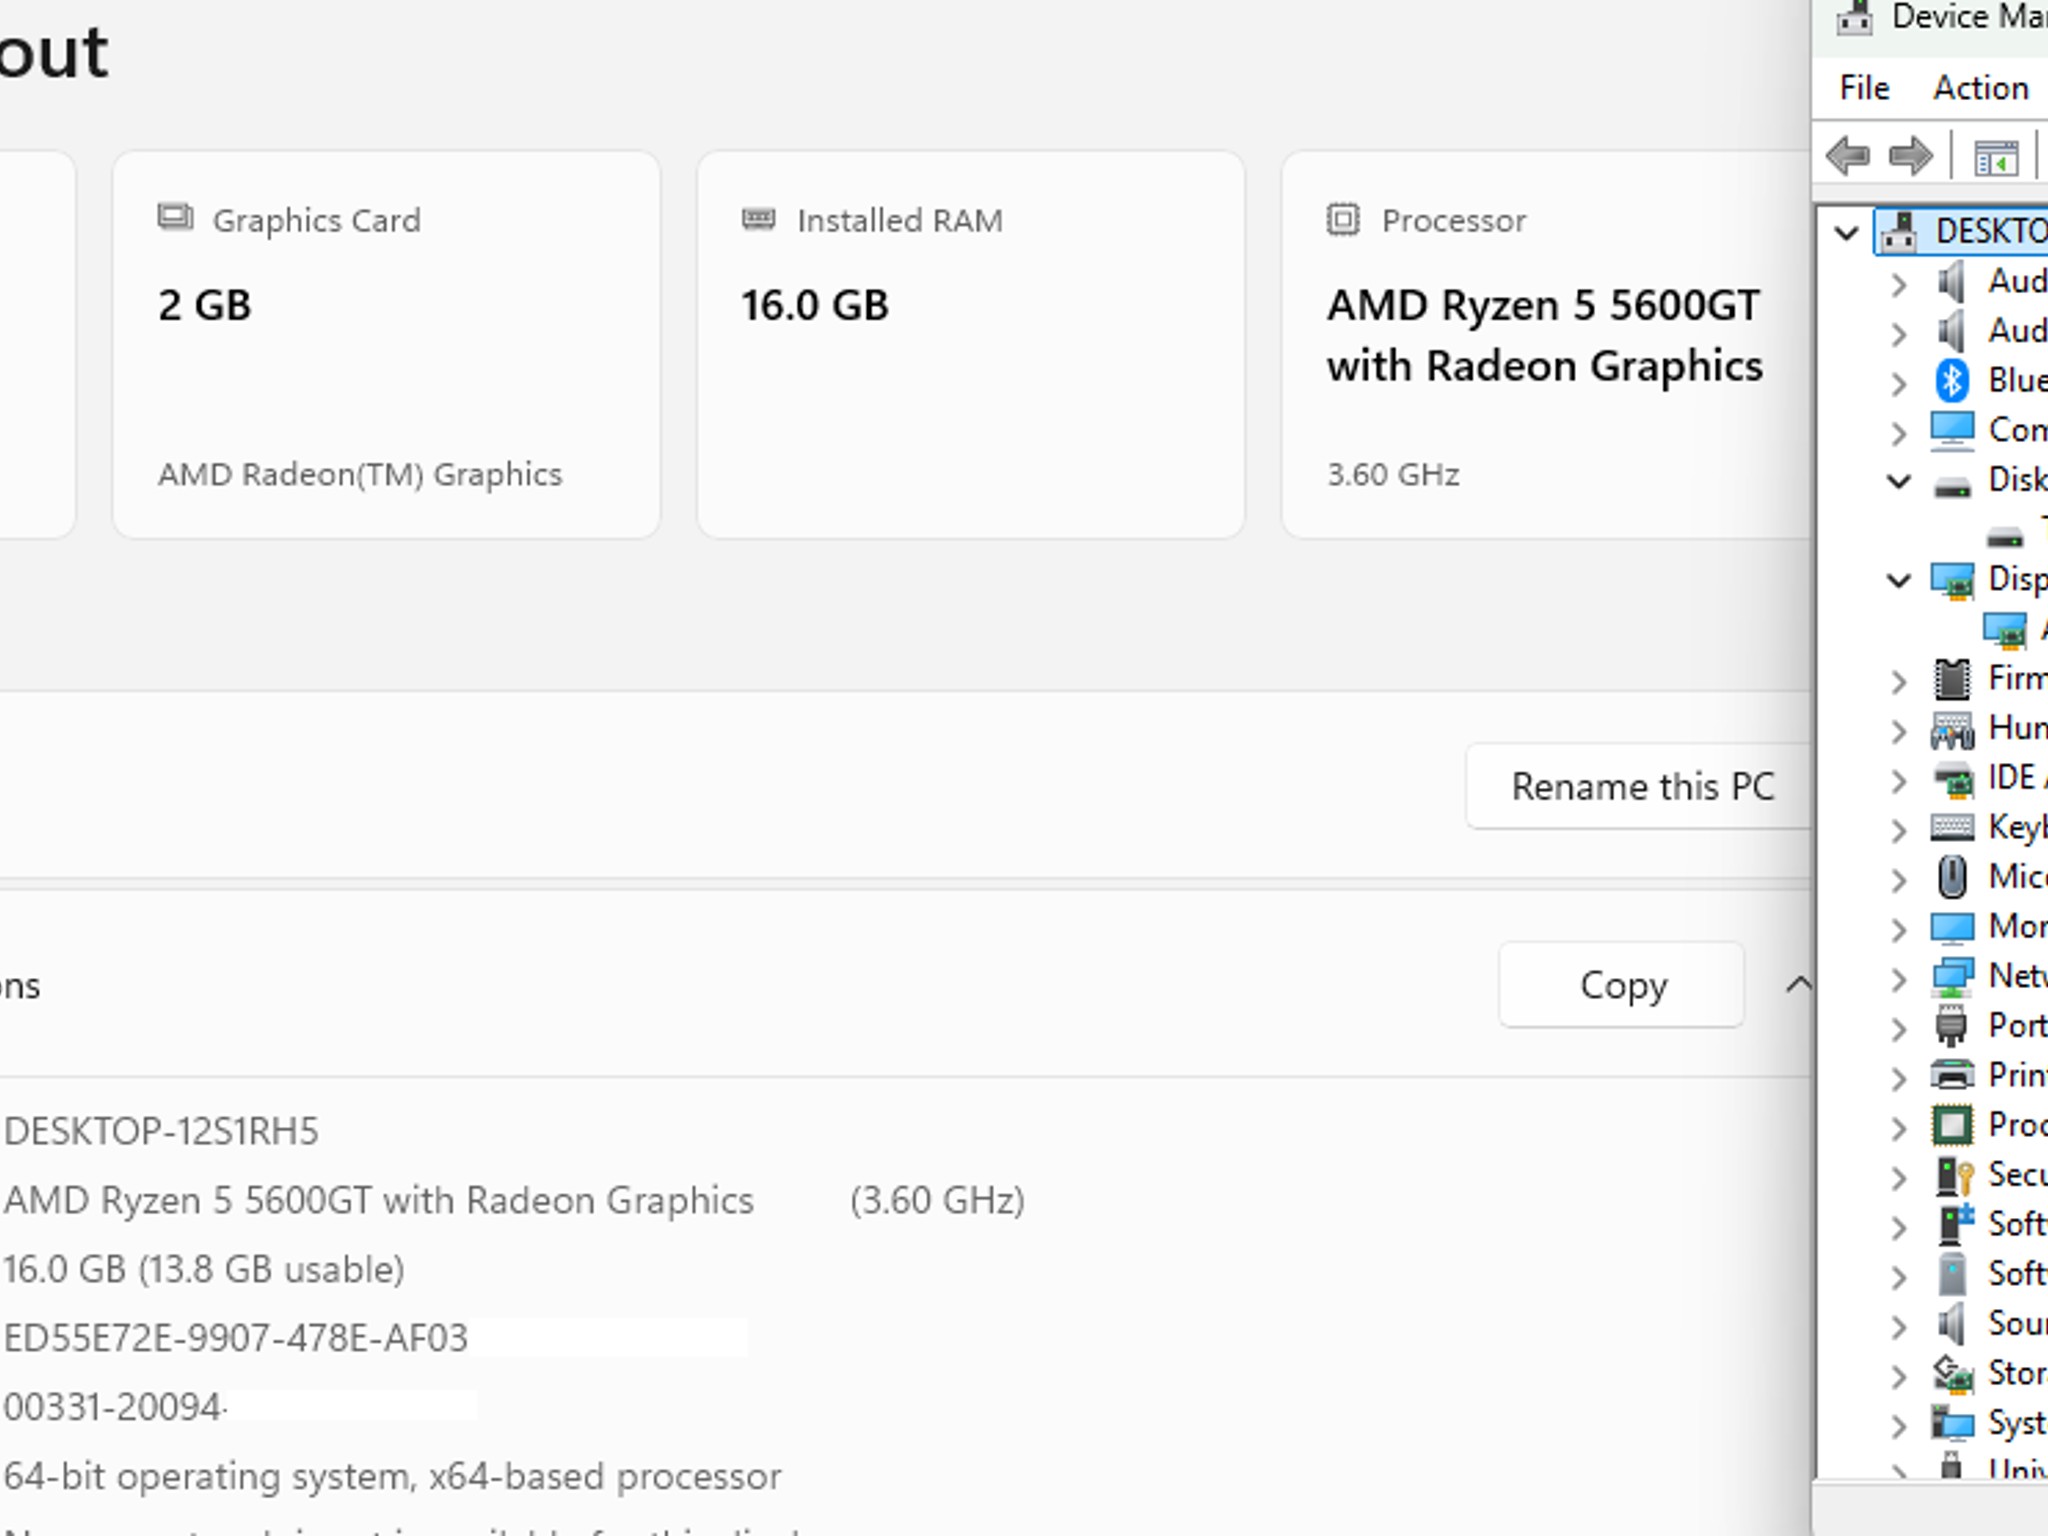Click the Sound controllers speaker icon
Screen dimensions: 2048x1536
(1950, 1324)
